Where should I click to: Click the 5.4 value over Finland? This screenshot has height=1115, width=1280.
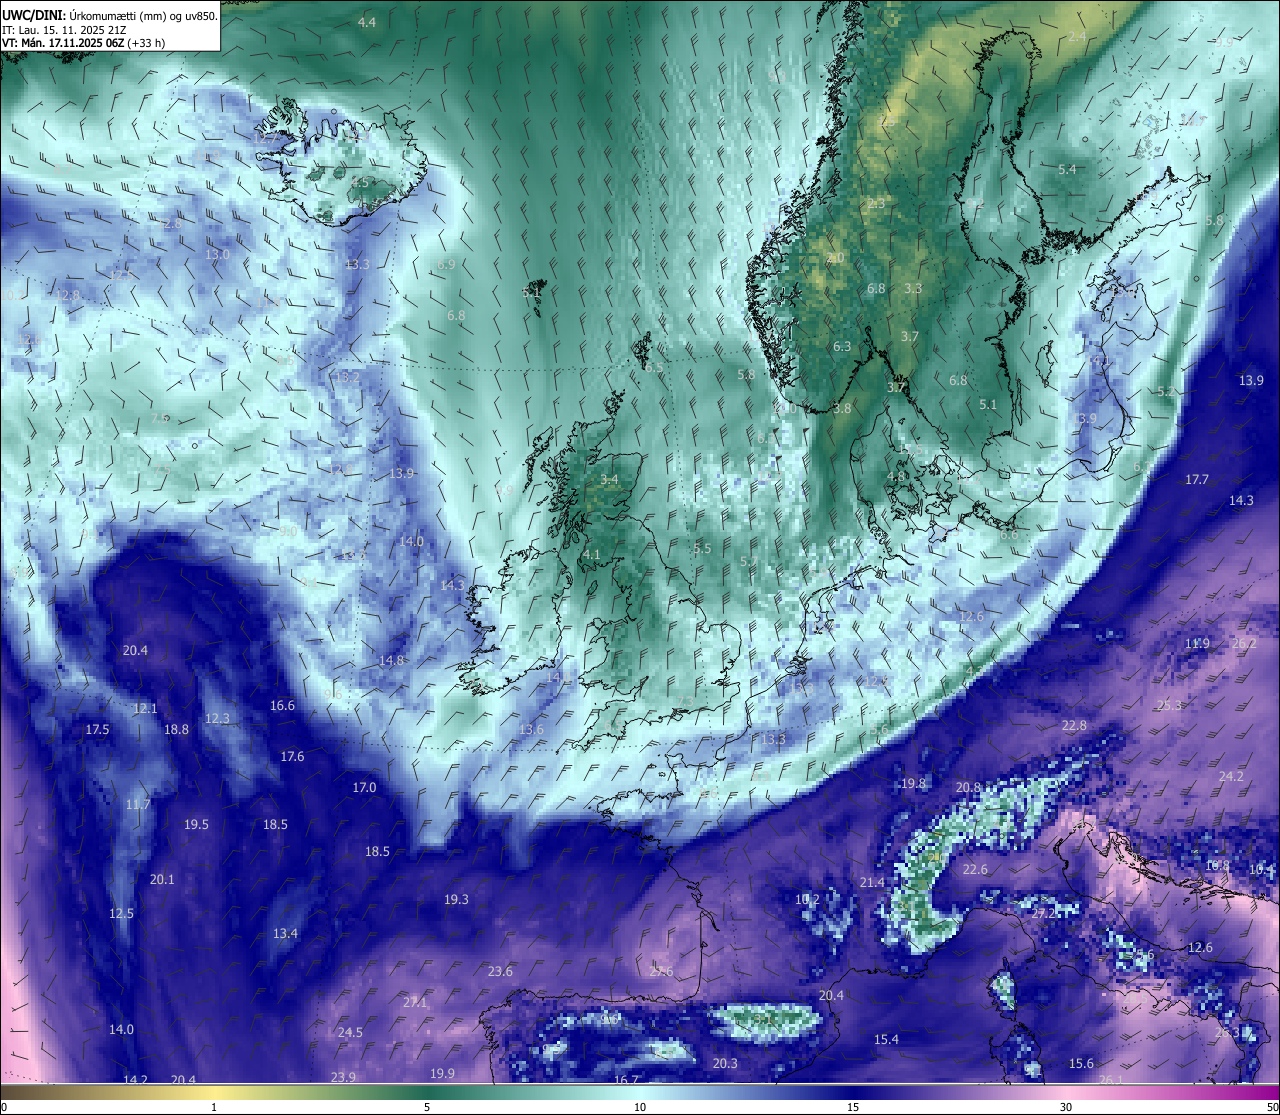point(1067,170)
